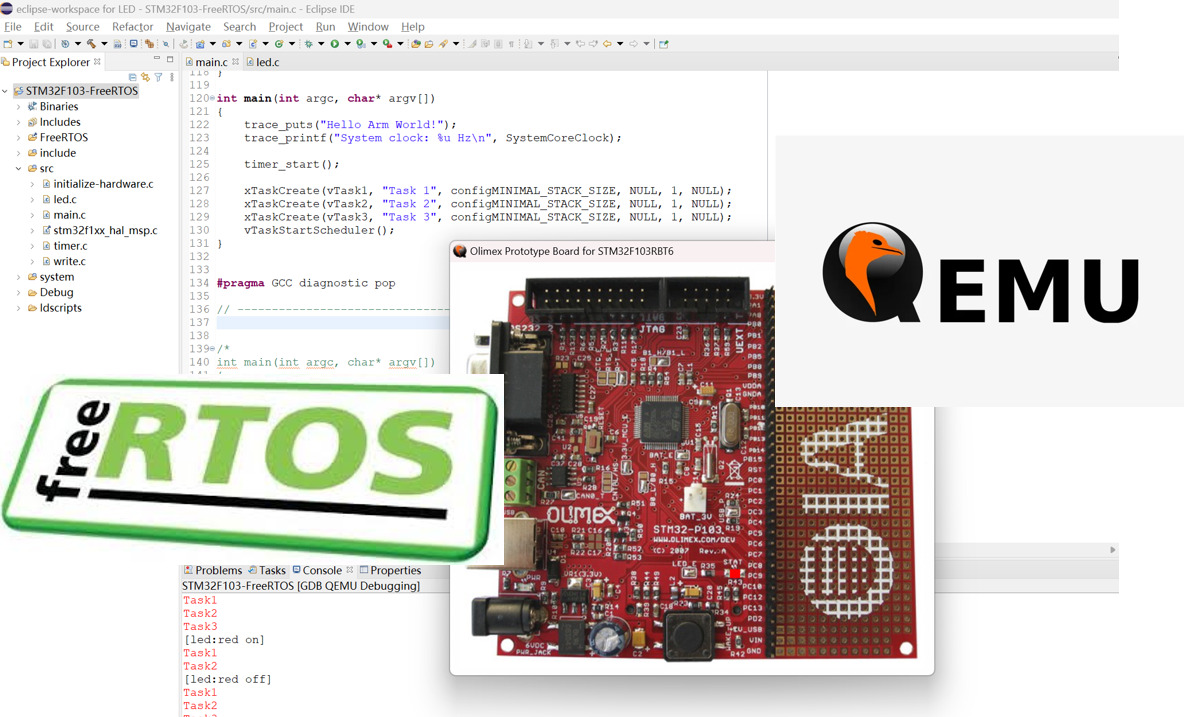
Task: Click the Debug bug icon in toolbar
Action: [x=308, y=44]
